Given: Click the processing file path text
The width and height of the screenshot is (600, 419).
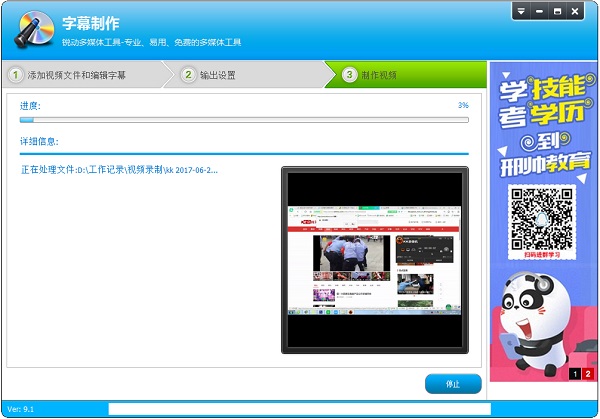Looking at the screenshot, I should pyautogui.click(x=119, y=170).
